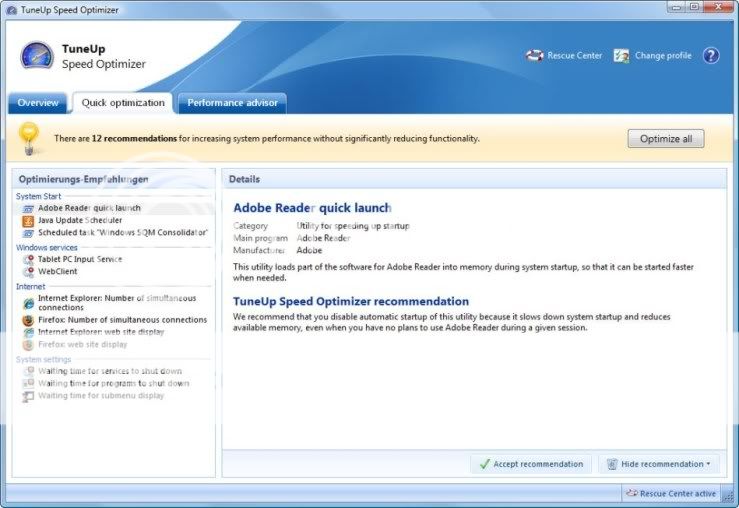Click the Windows services group header
739x508 pixels.
[x=47, y=247]
